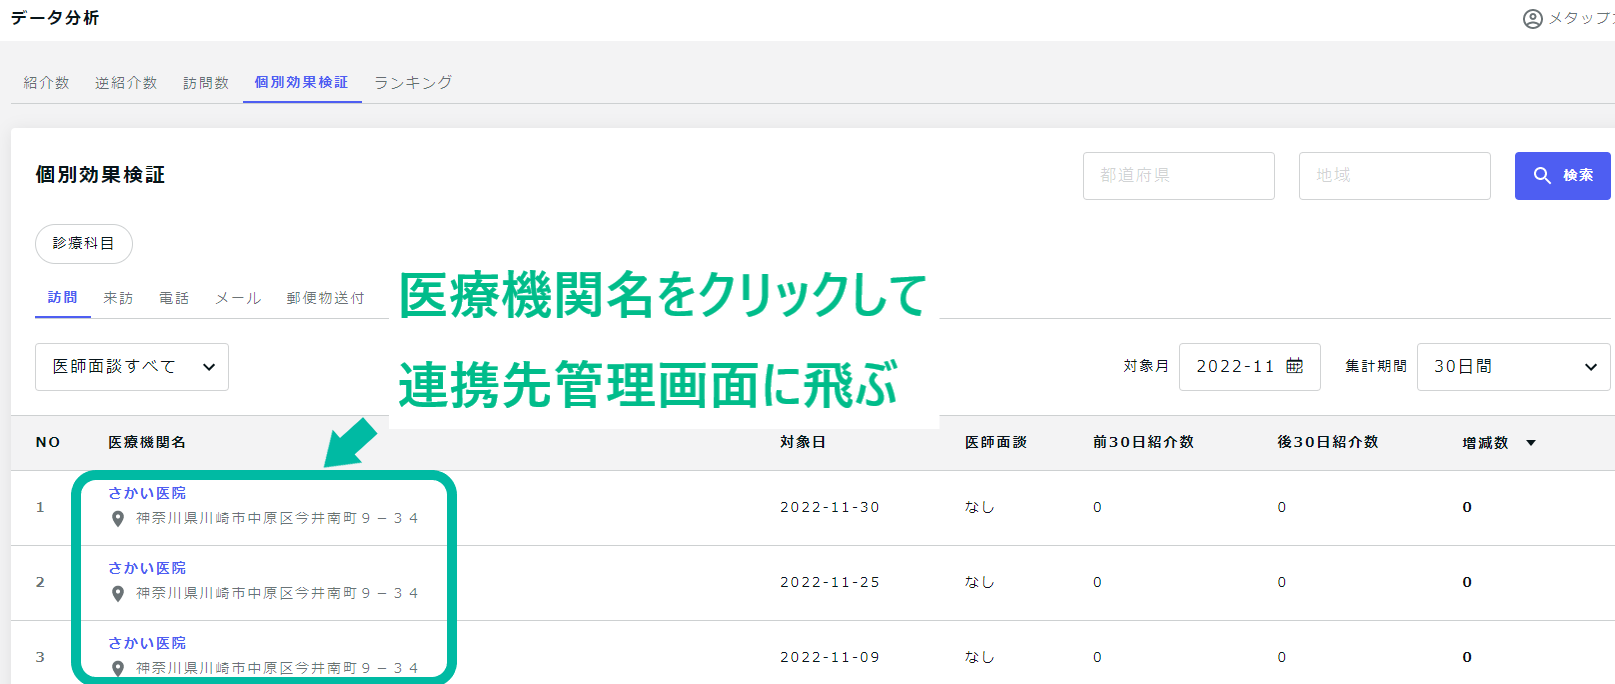Open the 医師面談すべて dropdown
The image size is (1615, 684).
[x=132, y=367]
